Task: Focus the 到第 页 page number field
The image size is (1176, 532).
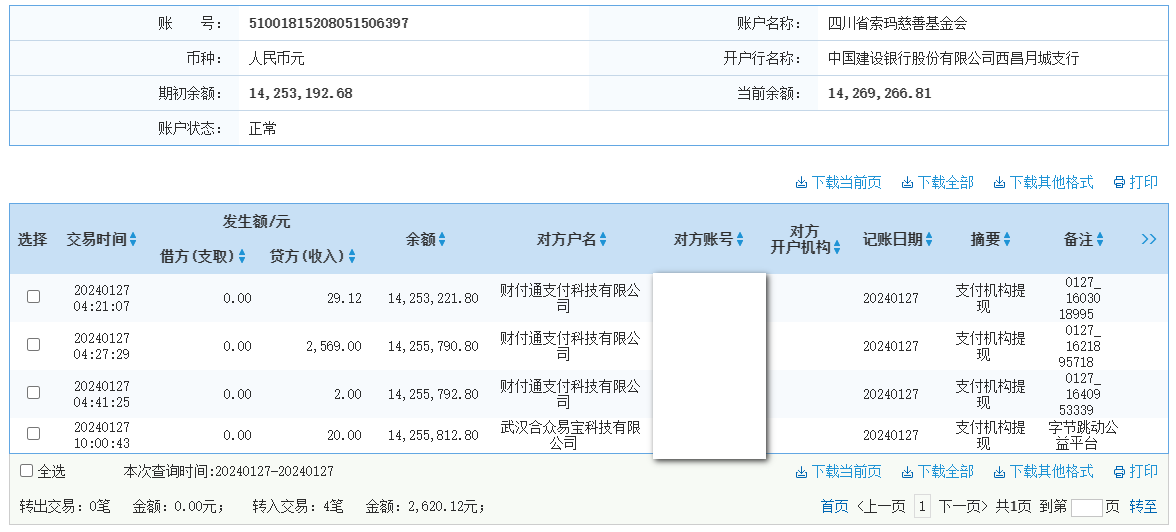Action: [x=1087, y=507]
